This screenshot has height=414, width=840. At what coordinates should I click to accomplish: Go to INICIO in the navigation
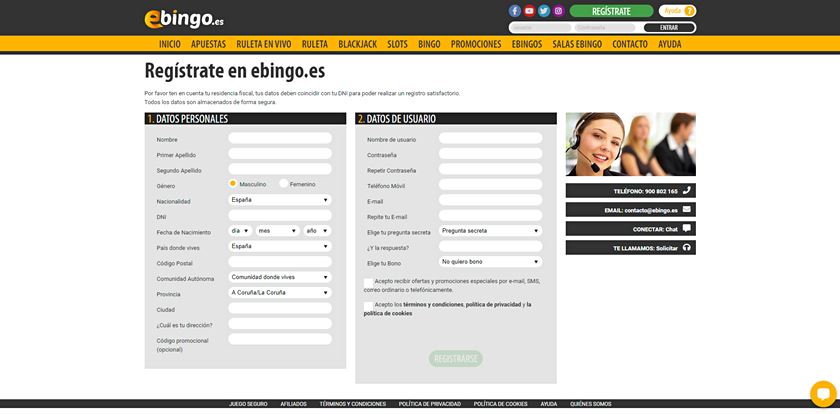tap(170, 44)
